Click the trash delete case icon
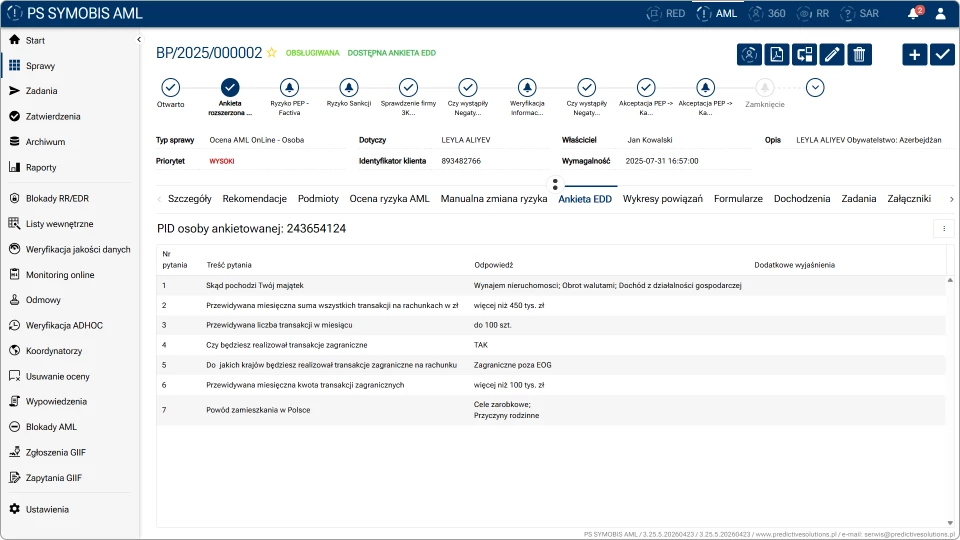 [859, 54]
